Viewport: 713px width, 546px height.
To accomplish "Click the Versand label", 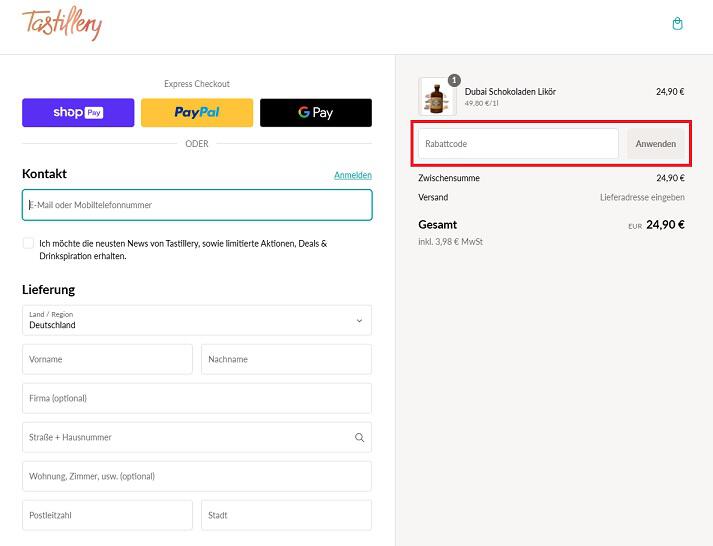I will pyautogui.click(x=433, y=197).
